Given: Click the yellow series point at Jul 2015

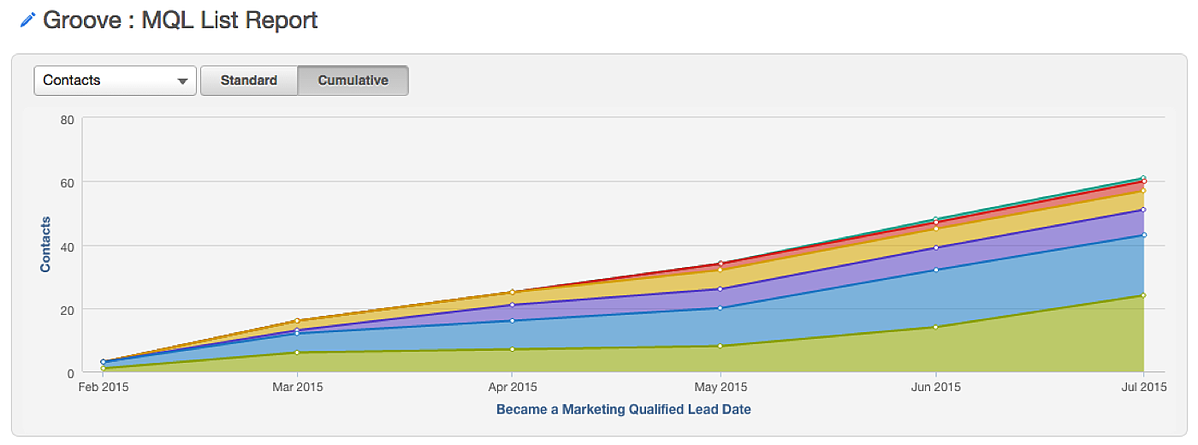Looking at the screenshot, I should [1143, 190].
